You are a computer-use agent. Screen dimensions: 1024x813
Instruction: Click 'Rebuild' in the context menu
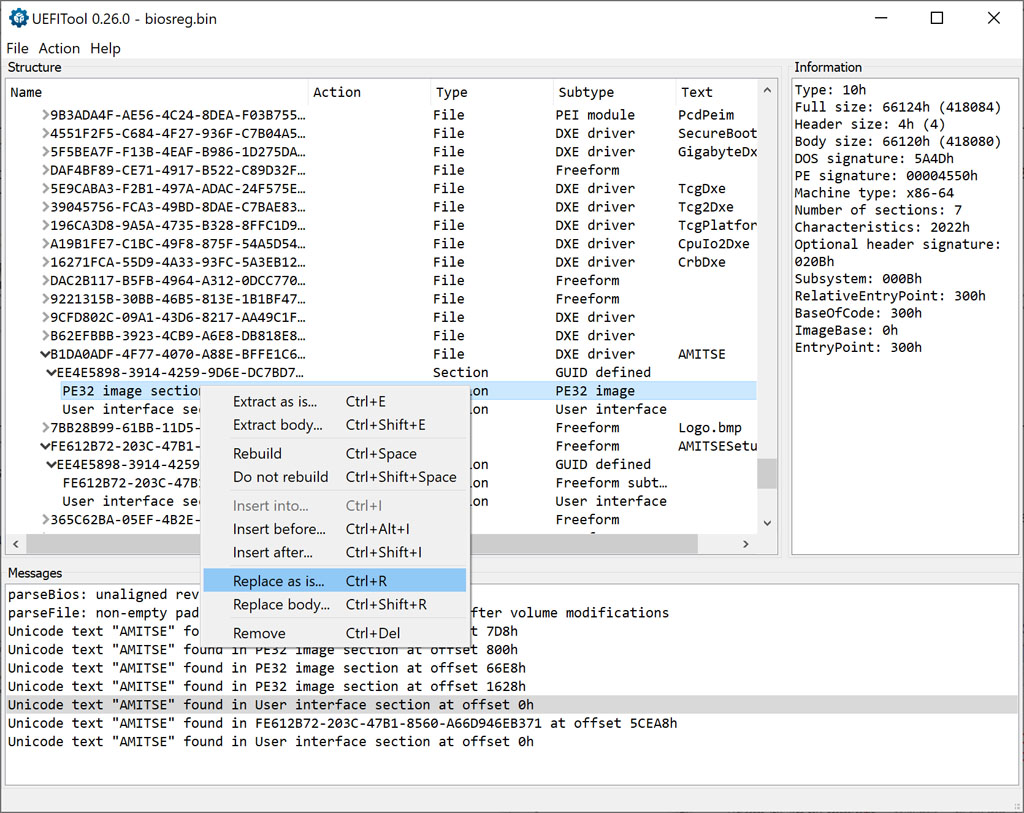pyautogui.click(x=257, y=454)
